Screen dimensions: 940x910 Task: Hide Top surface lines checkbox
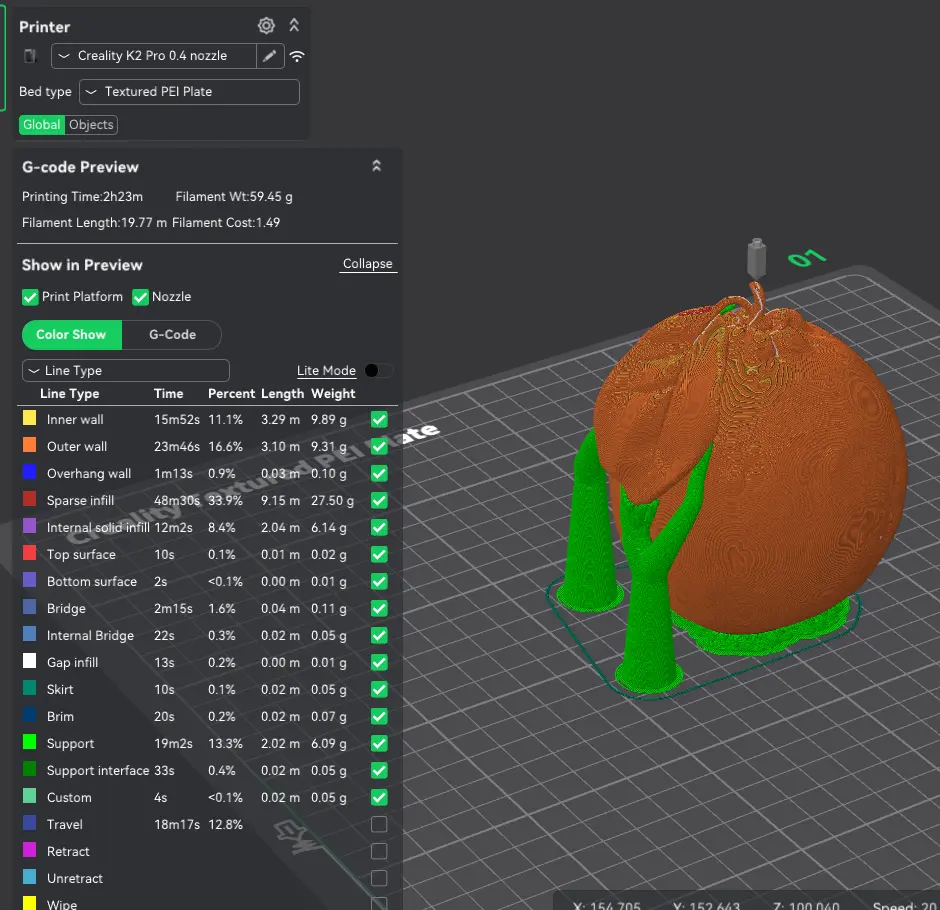click(379, 554)
